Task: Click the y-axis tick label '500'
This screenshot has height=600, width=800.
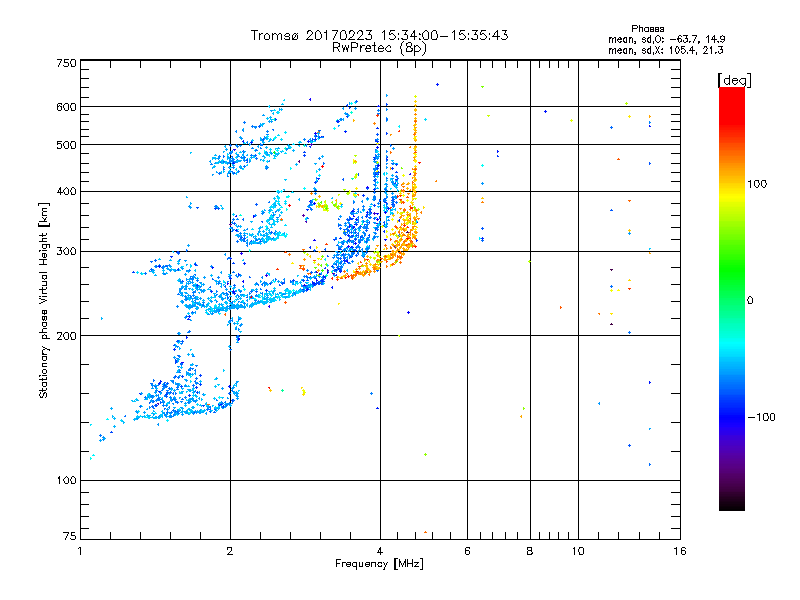Action: [66, 145]
